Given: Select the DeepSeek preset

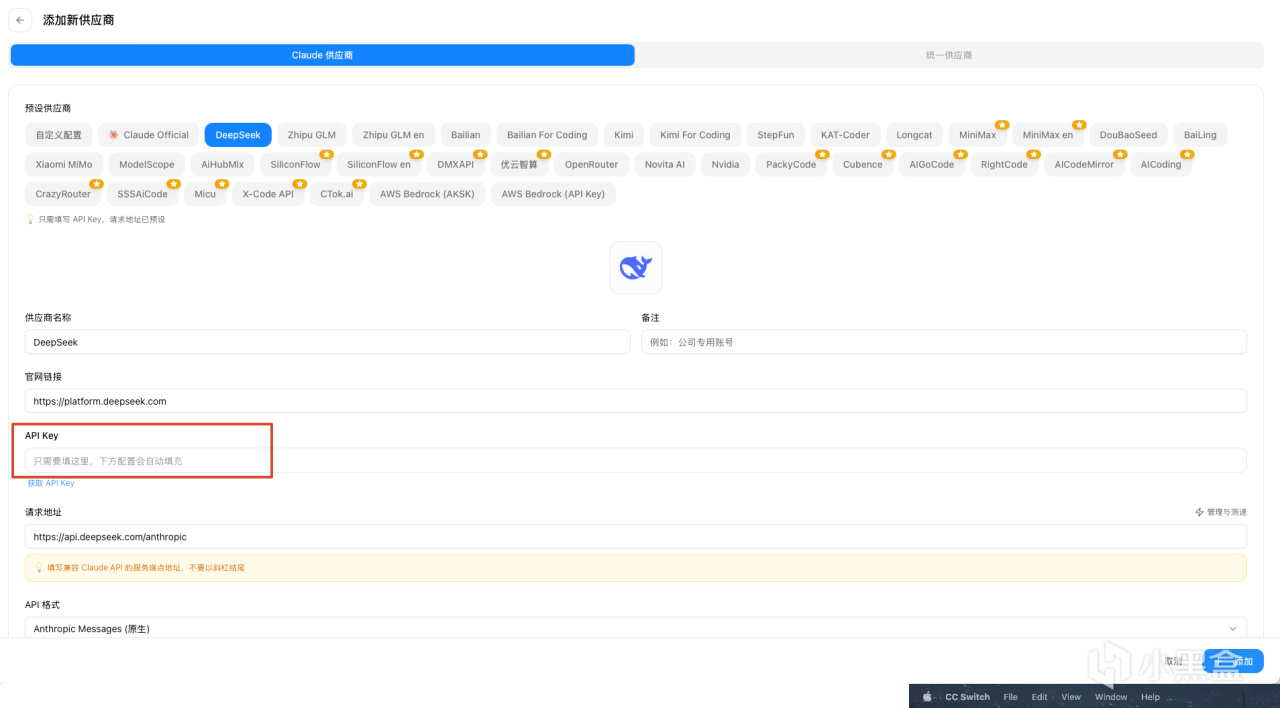Looking at the screenshot, I should pyautogui.click(x=238, y=135).
